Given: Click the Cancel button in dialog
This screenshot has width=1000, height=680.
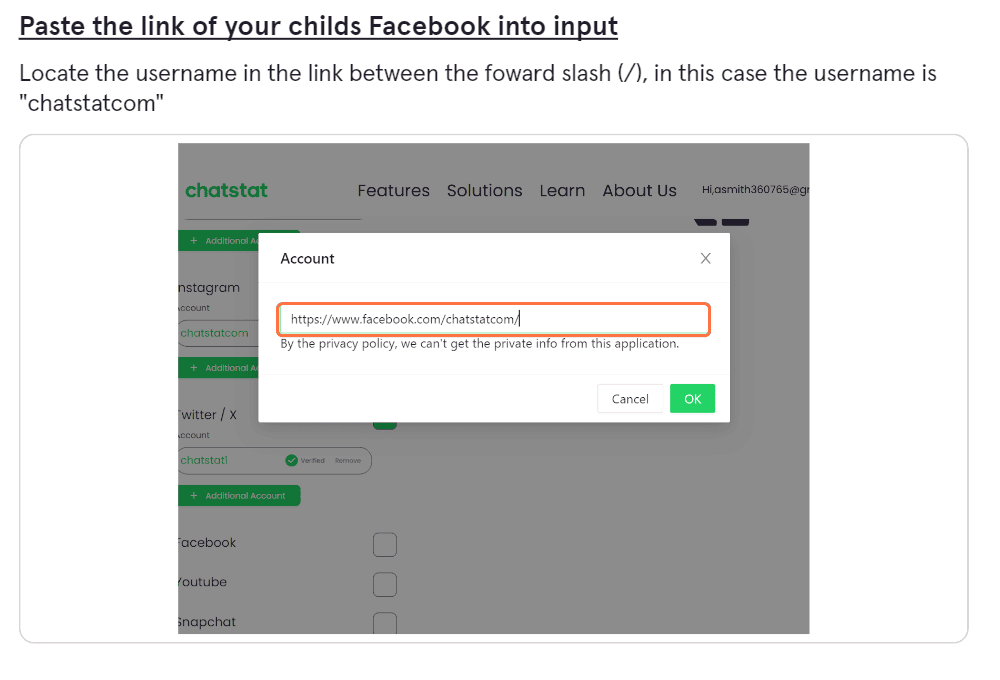Looking at the screenshot, I should pyautogui.click(x=629, y=399).
